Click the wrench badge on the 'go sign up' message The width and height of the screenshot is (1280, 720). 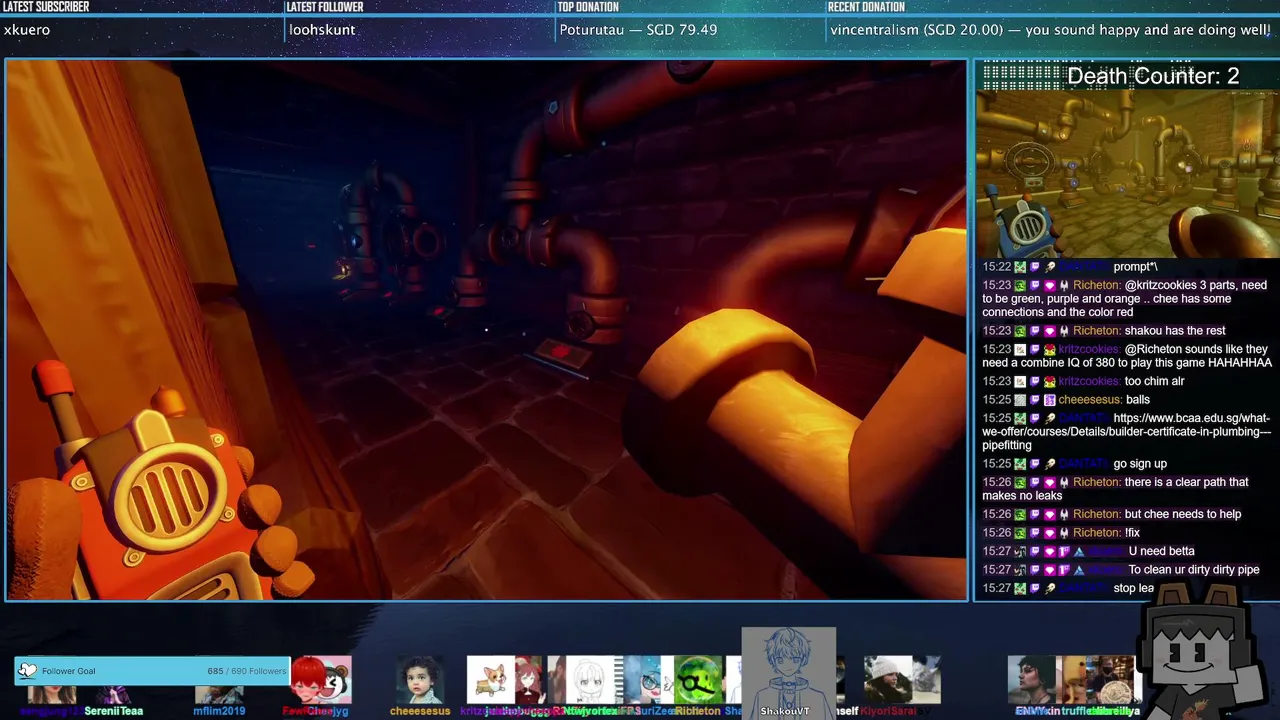click(x=1050, y=464)
